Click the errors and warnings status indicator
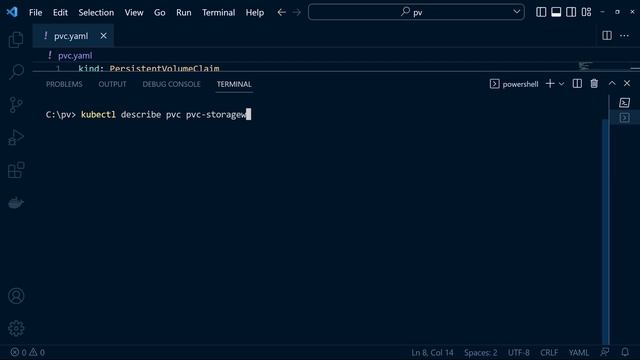The width and height of the screenshot is (640, 360). (27, 352)
